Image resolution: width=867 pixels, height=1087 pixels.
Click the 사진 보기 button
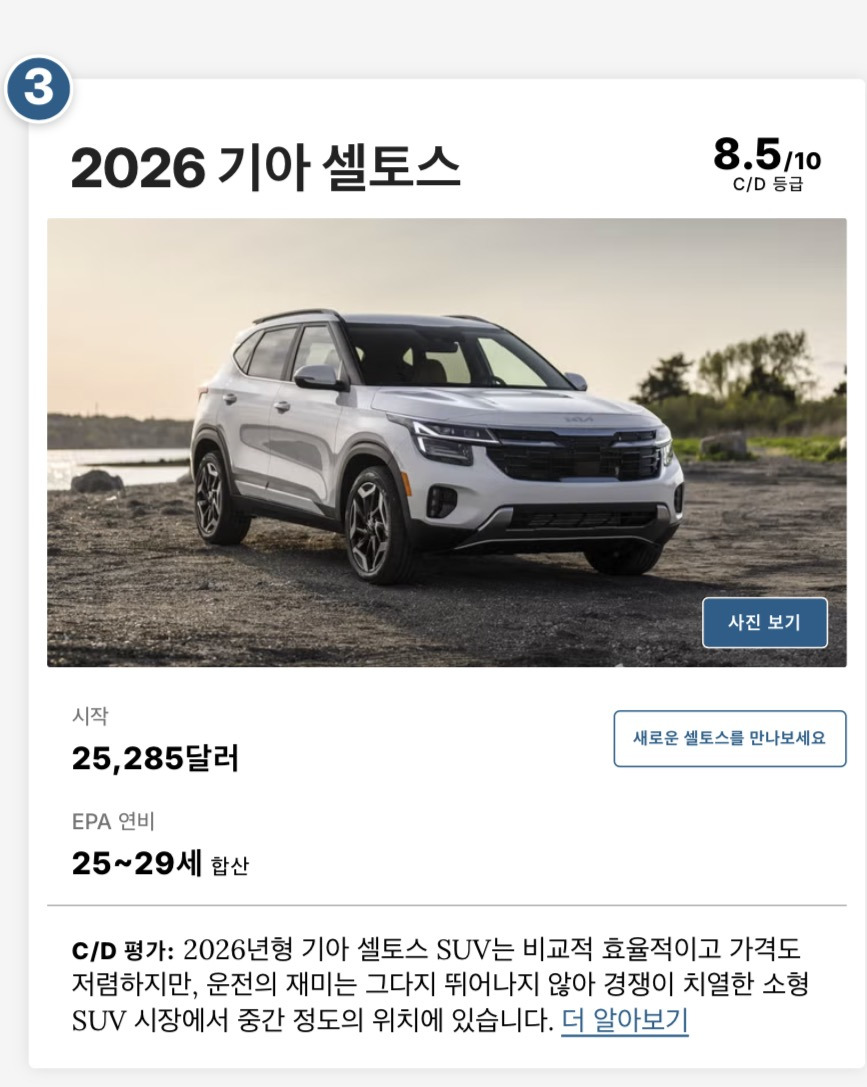tap(764, 623)
